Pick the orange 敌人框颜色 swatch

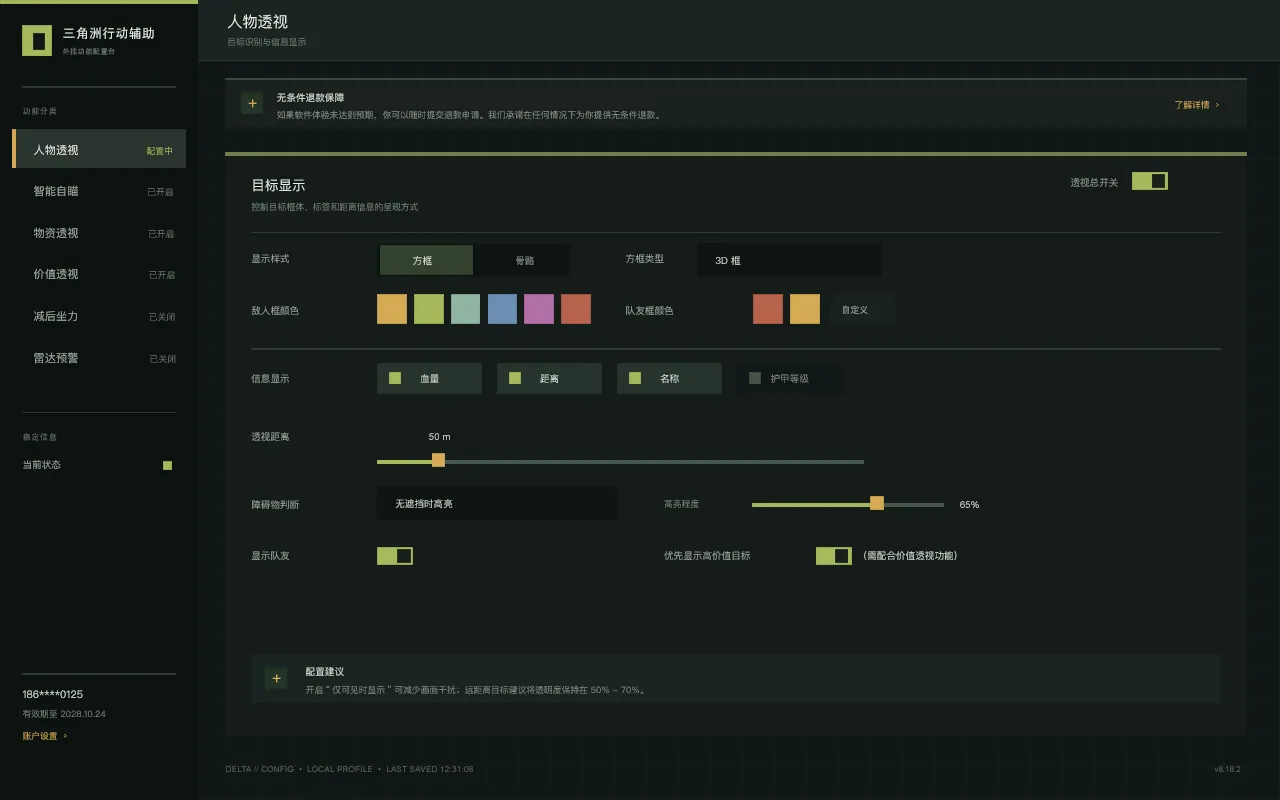click(x=392, y=309)
